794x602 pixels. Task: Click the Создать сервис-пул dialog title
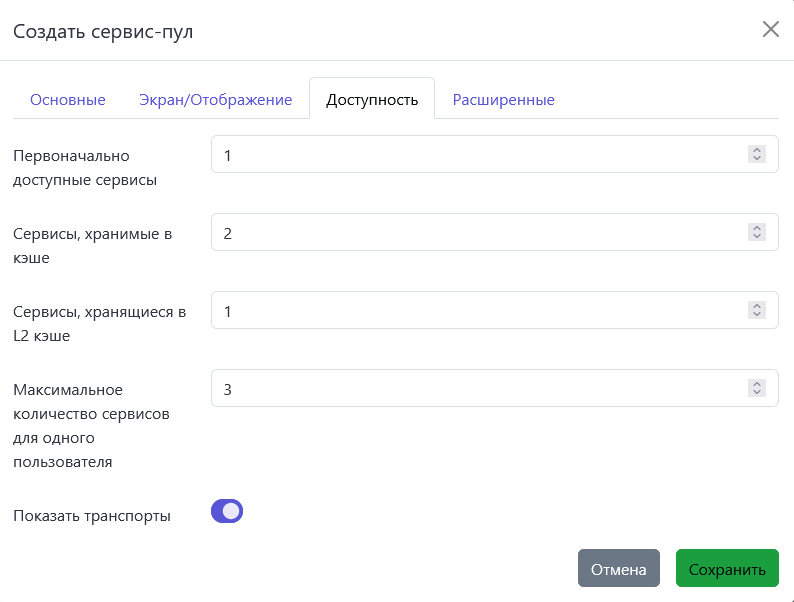(103, 31)
